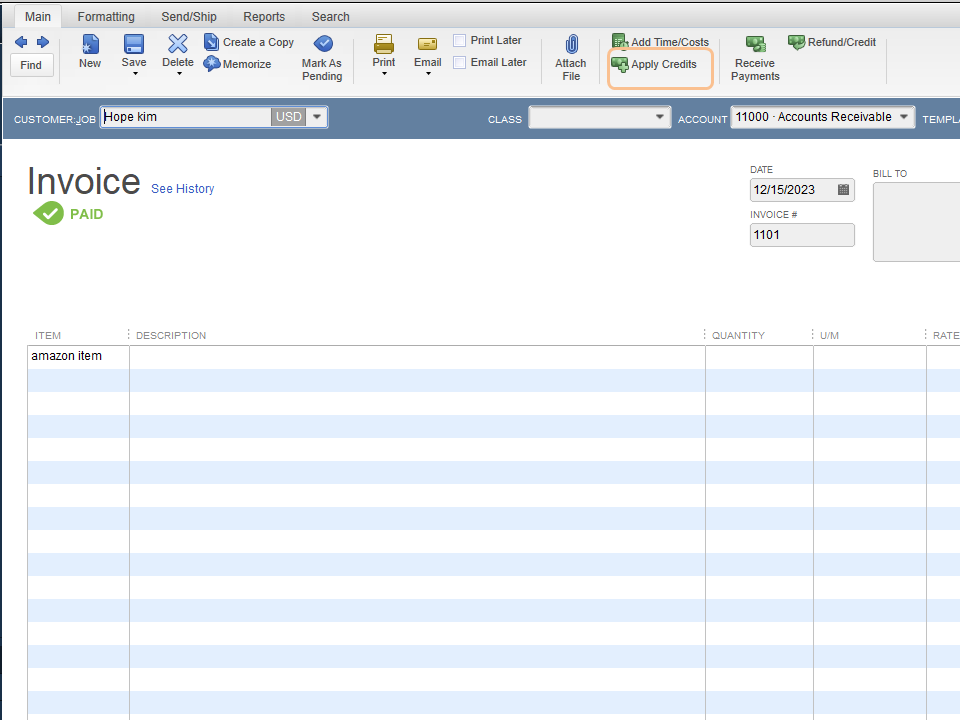Screen dimensions: 960x720
Task: Go to next invoice with right arrow
Action: click(x=43, y=42)
